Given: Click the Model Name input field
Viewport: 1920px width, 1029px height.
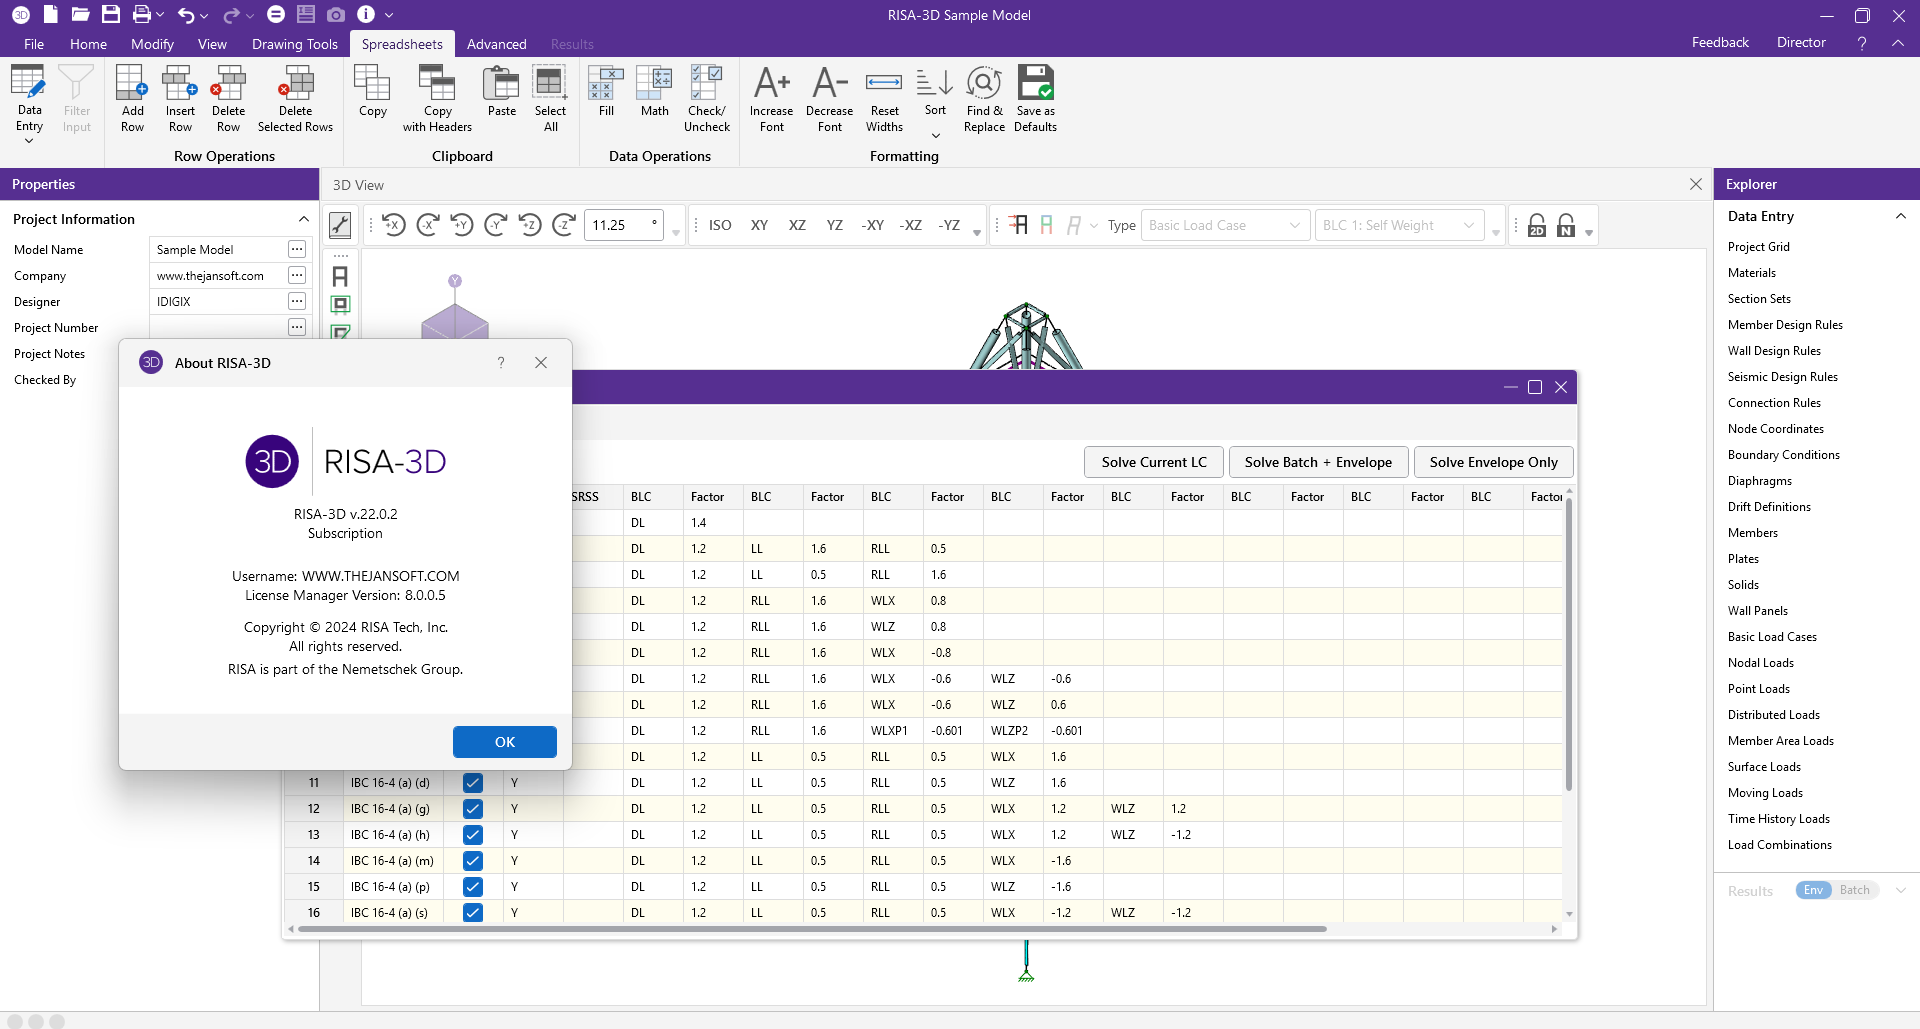Looking at the screenshot, I should [218, 250].
